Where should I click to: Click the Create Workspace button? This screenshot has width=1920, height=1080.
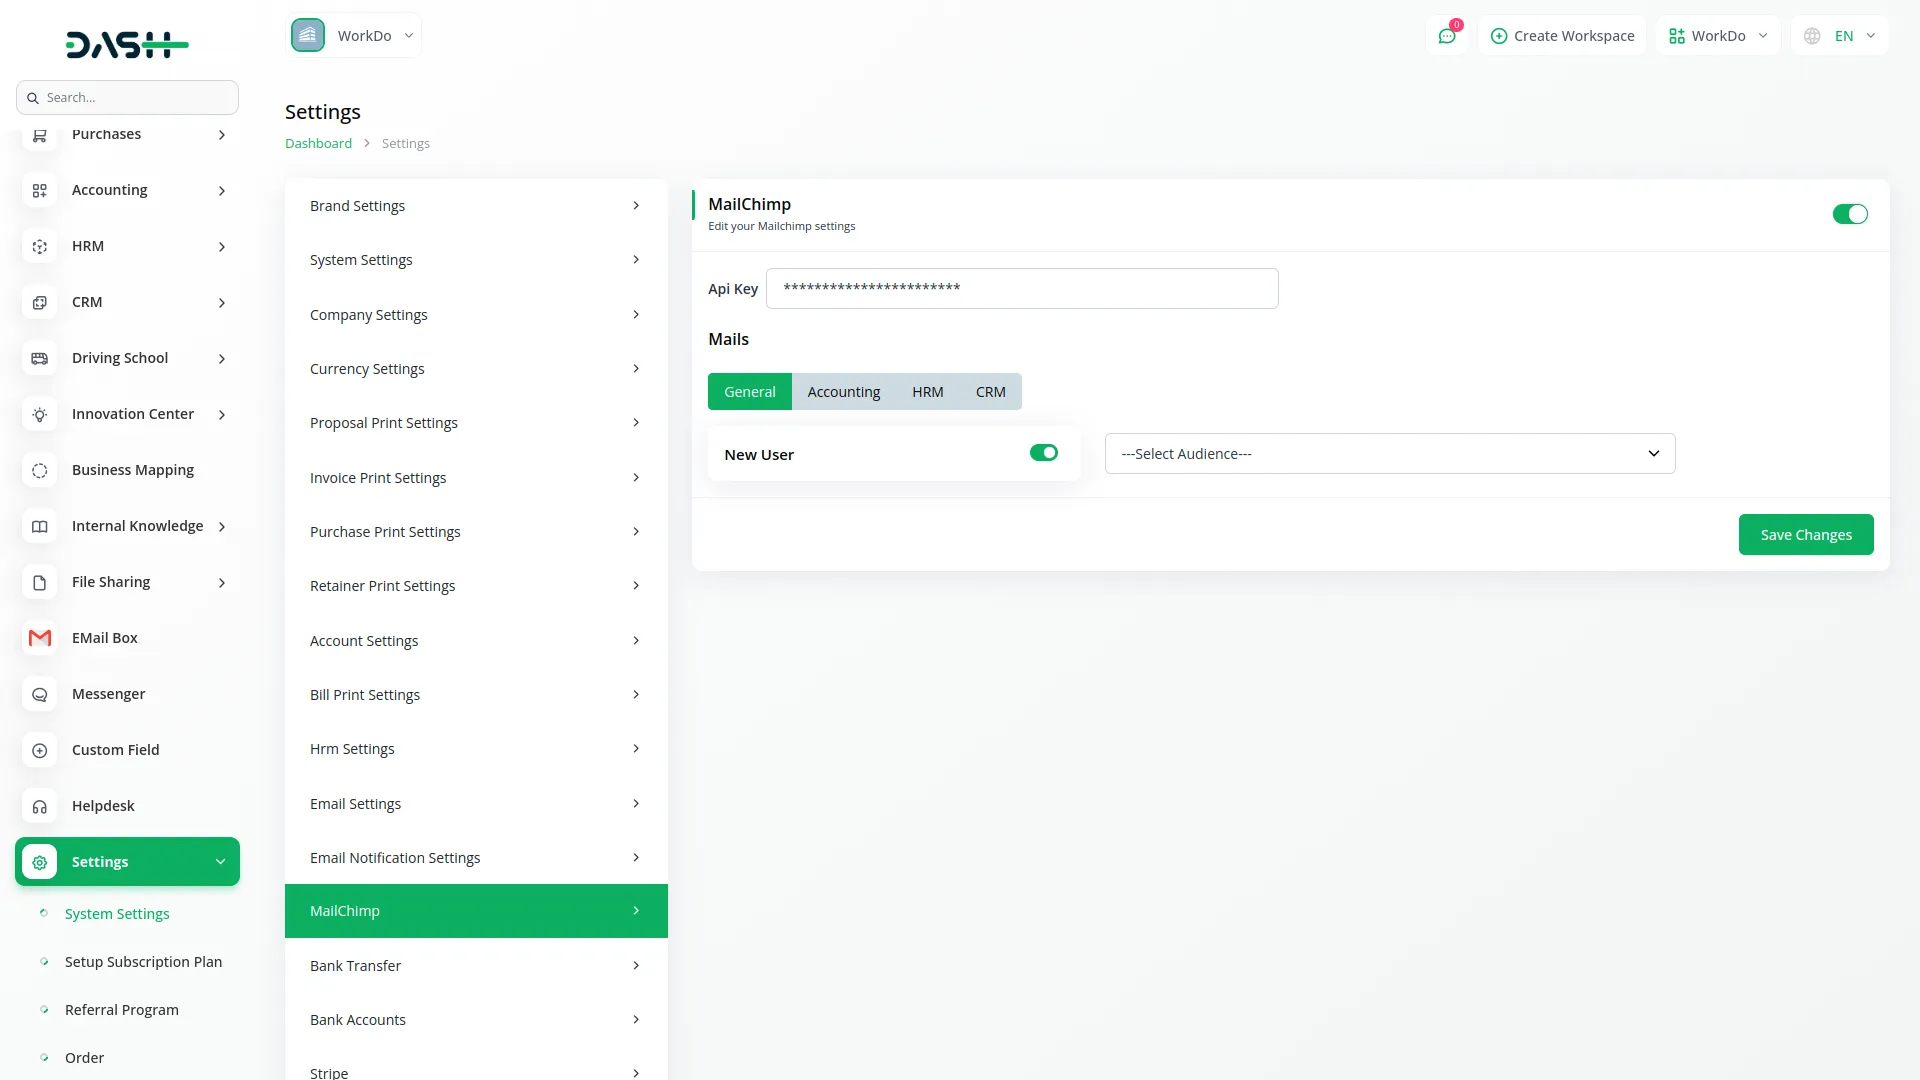point(1562,36)
